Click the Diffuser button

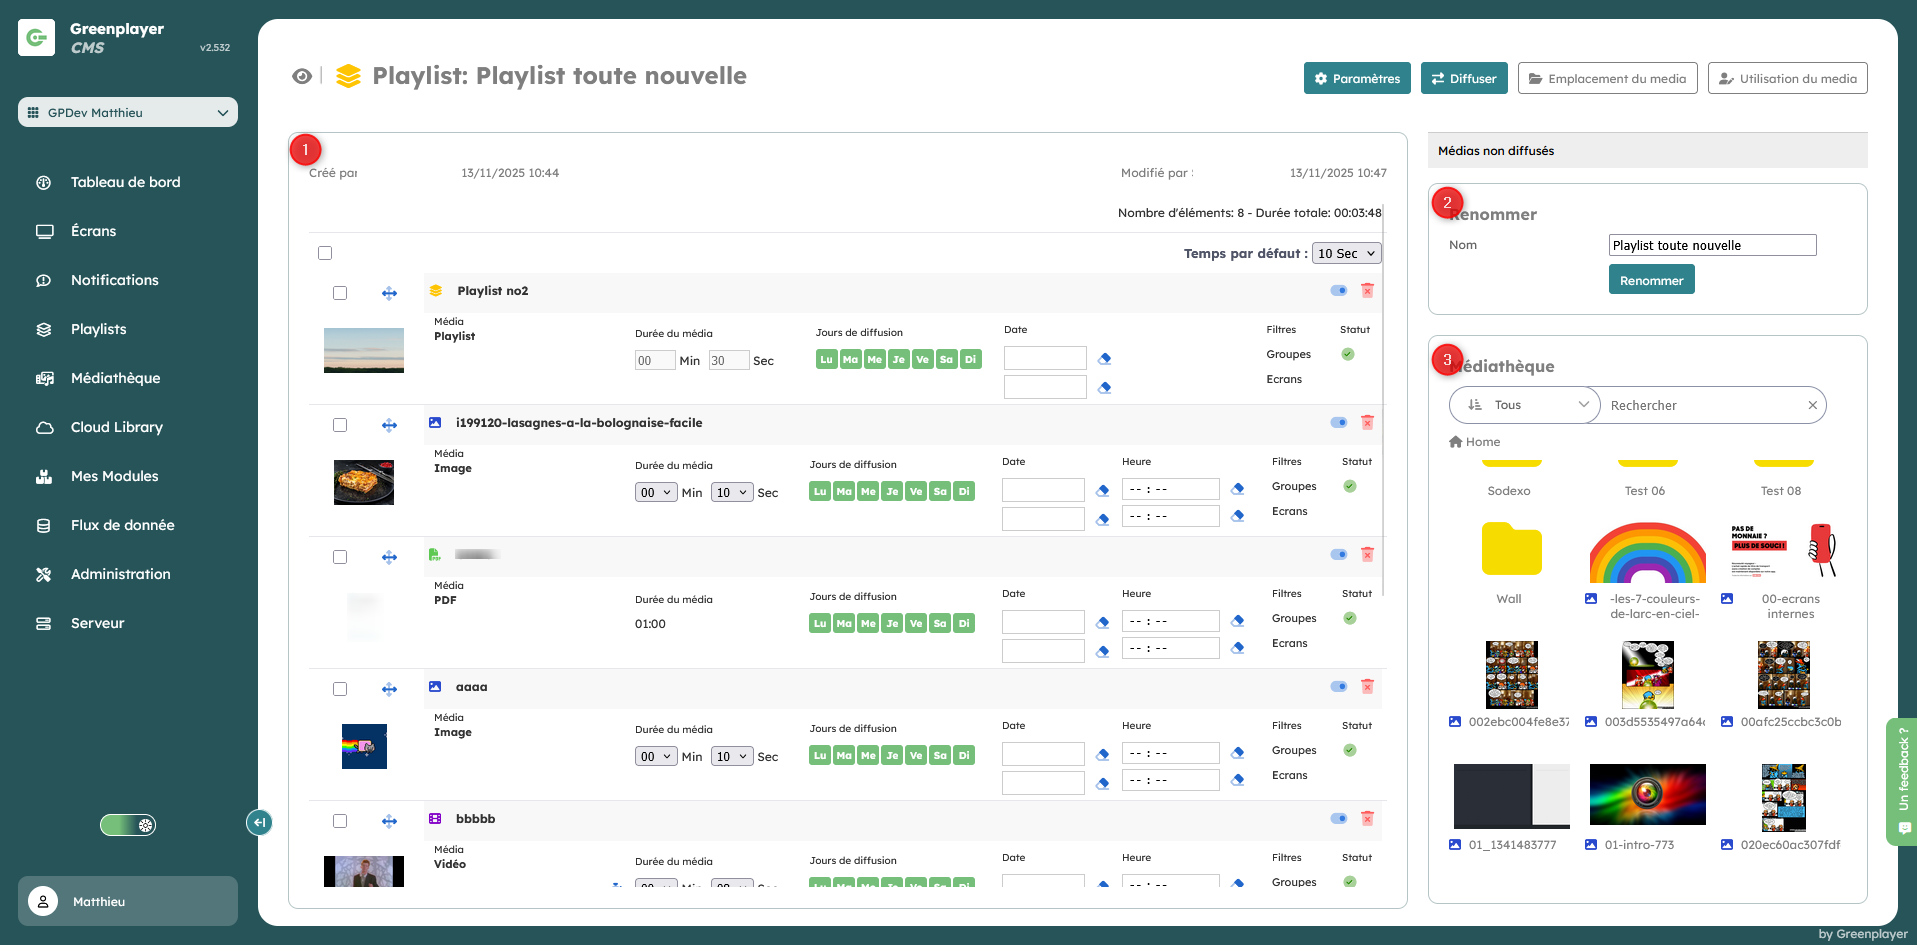1463,79
